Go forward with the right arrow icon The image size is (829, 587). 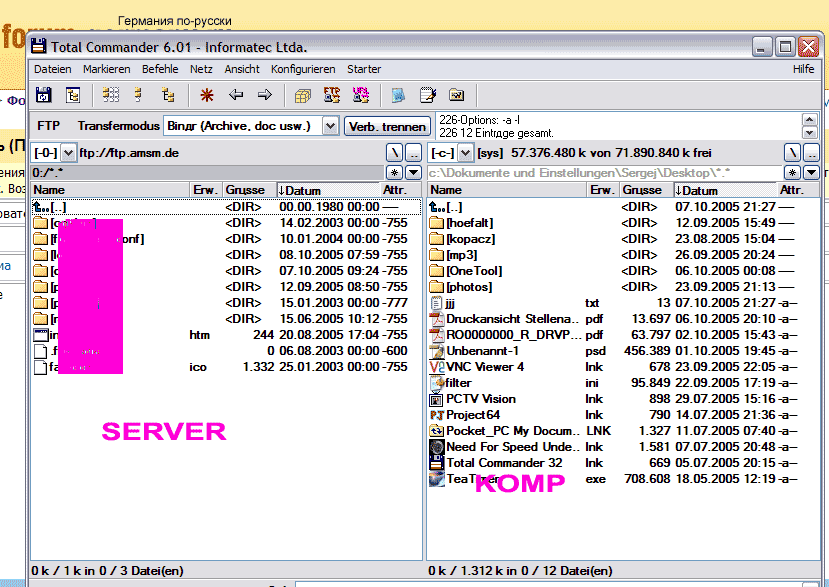click(265, 95)
